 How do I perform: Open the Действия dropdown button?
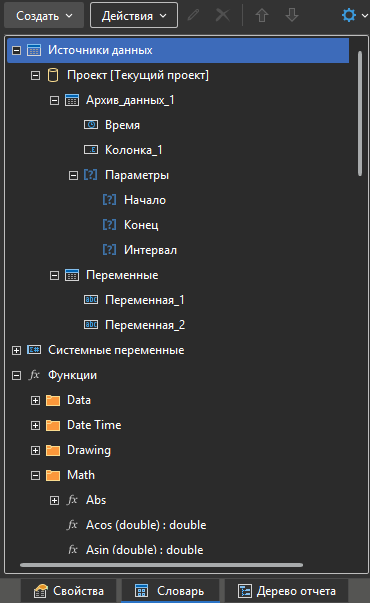tap(134, 16)
